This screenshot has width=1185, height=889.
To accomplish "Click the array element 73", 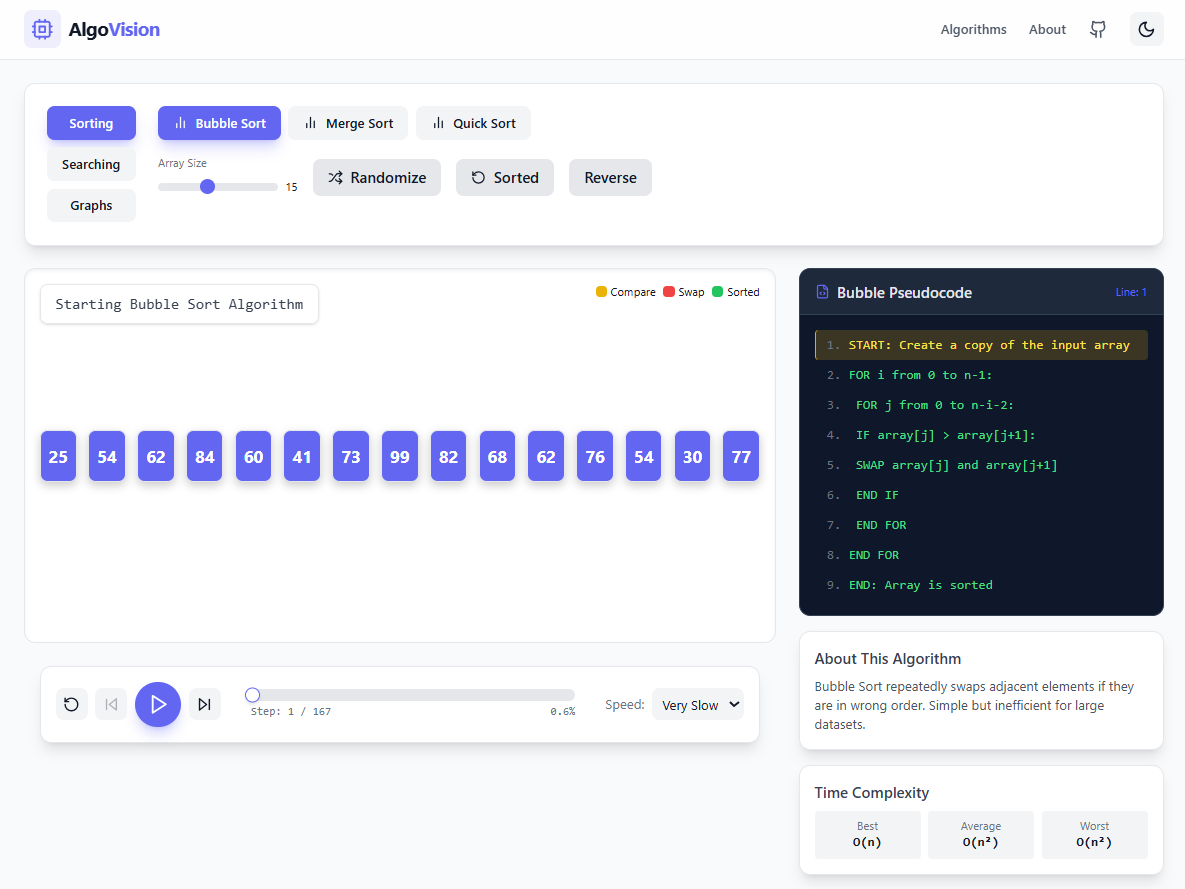I will coord(351,457).
